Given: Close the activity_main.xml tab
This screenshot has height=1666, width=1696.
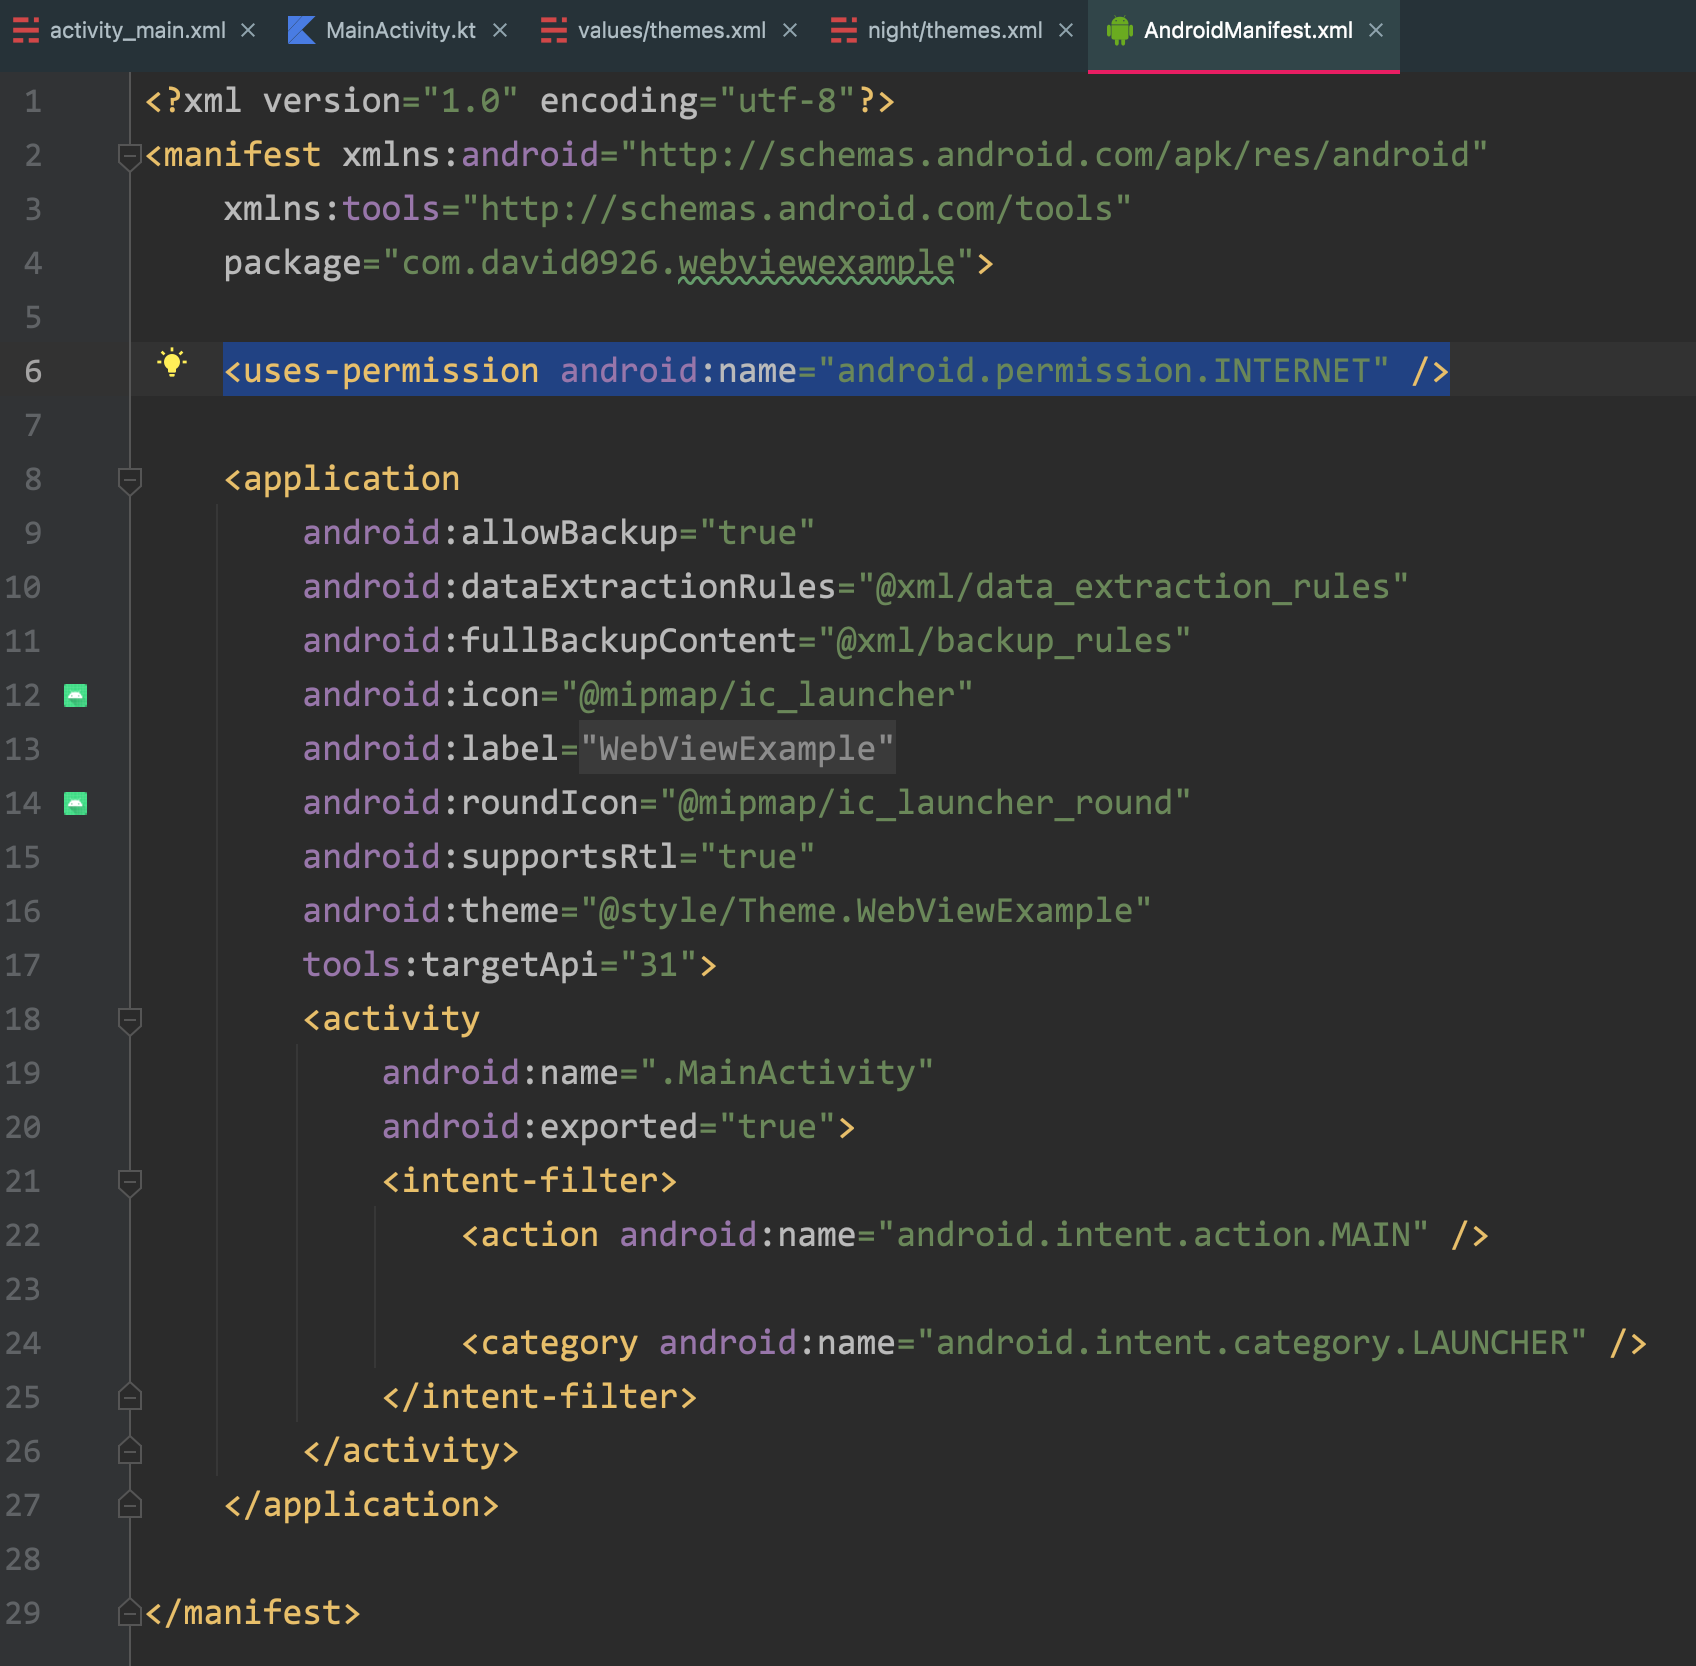Looking at the screenshot, I should [248, 31].
